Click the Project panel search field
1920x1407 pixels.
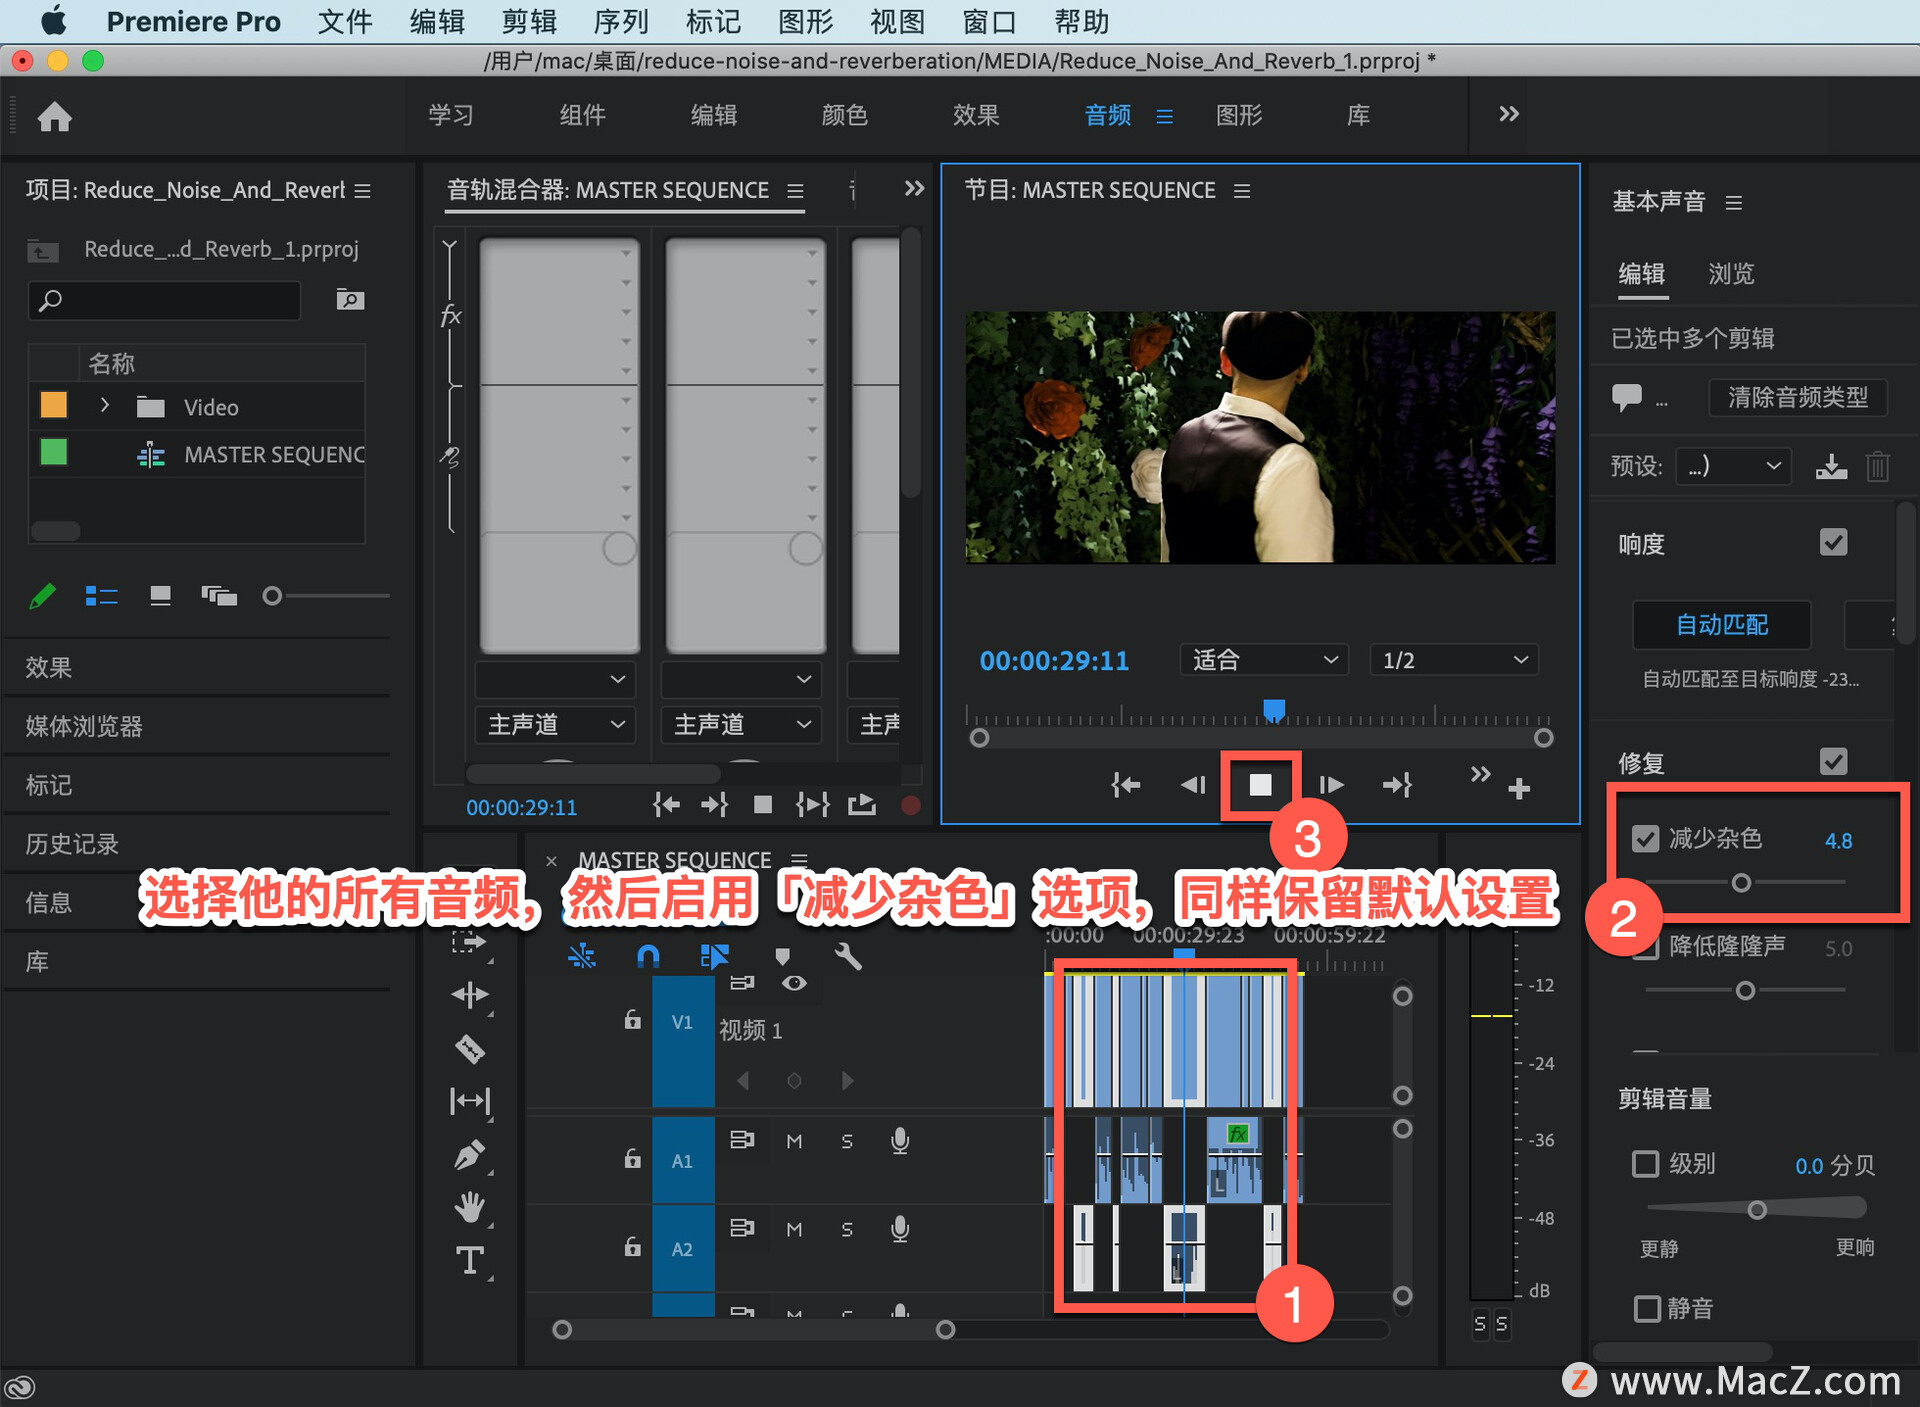click(x=164, y=299)
